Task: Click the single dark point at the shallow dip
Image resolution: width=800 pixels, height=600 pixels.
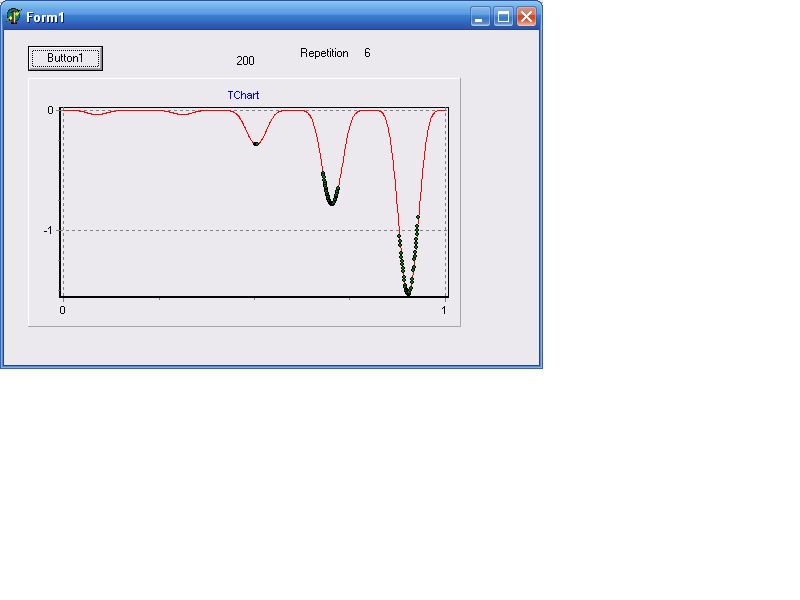Action: (256, 144)
